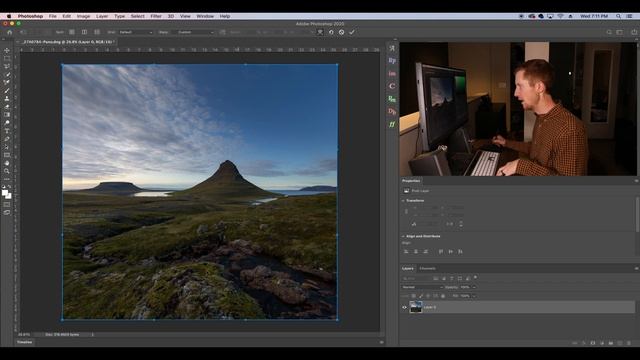Cancel the transform
This screenshot has width=640, height=360.
point(342,32)
